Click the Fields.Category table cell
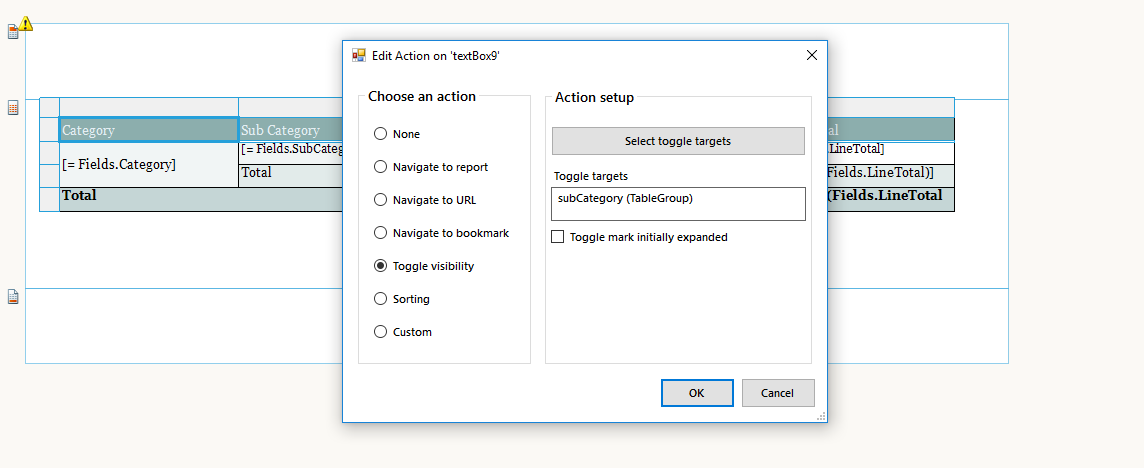 tap(148, 164)
